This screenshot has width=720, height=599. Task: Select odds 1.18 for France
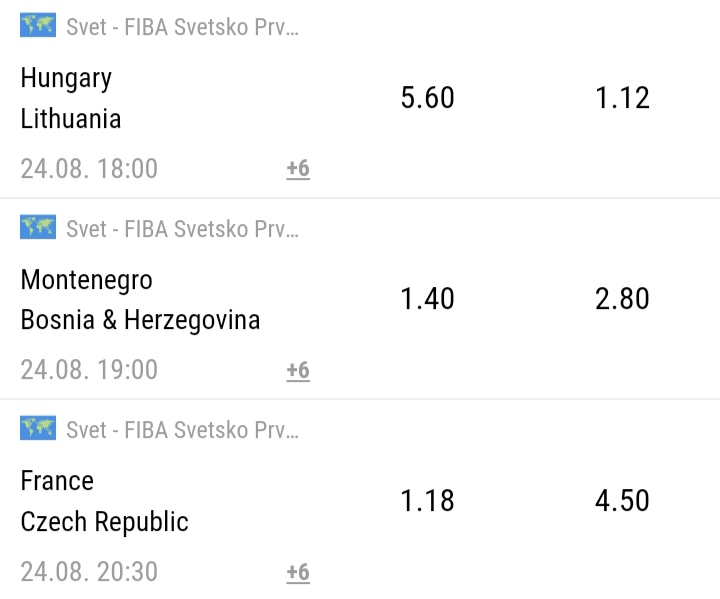428,500
